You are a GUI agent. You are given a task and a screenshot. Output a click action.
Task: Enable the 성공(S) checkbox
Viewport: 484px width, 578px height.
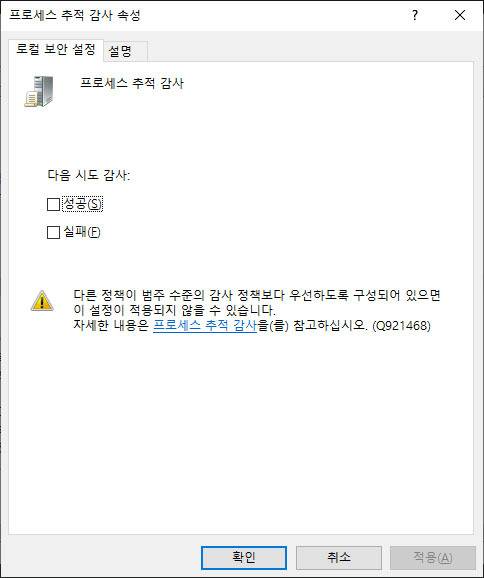pyautogui.click(x=53, y=204)
